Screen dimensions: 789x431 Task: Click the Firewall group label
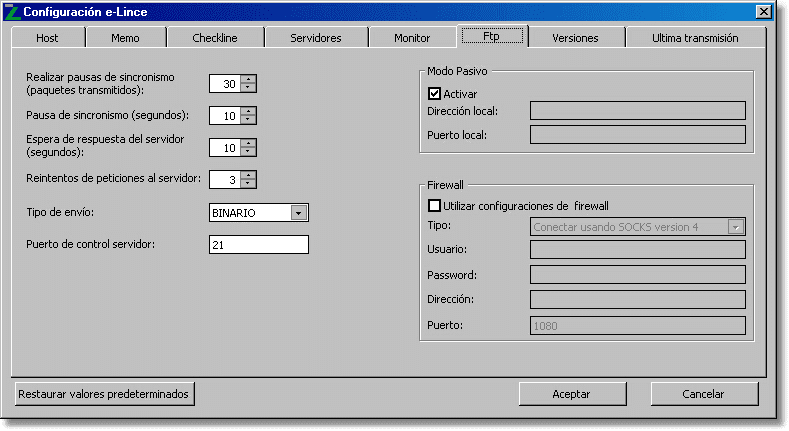point(445,185)
